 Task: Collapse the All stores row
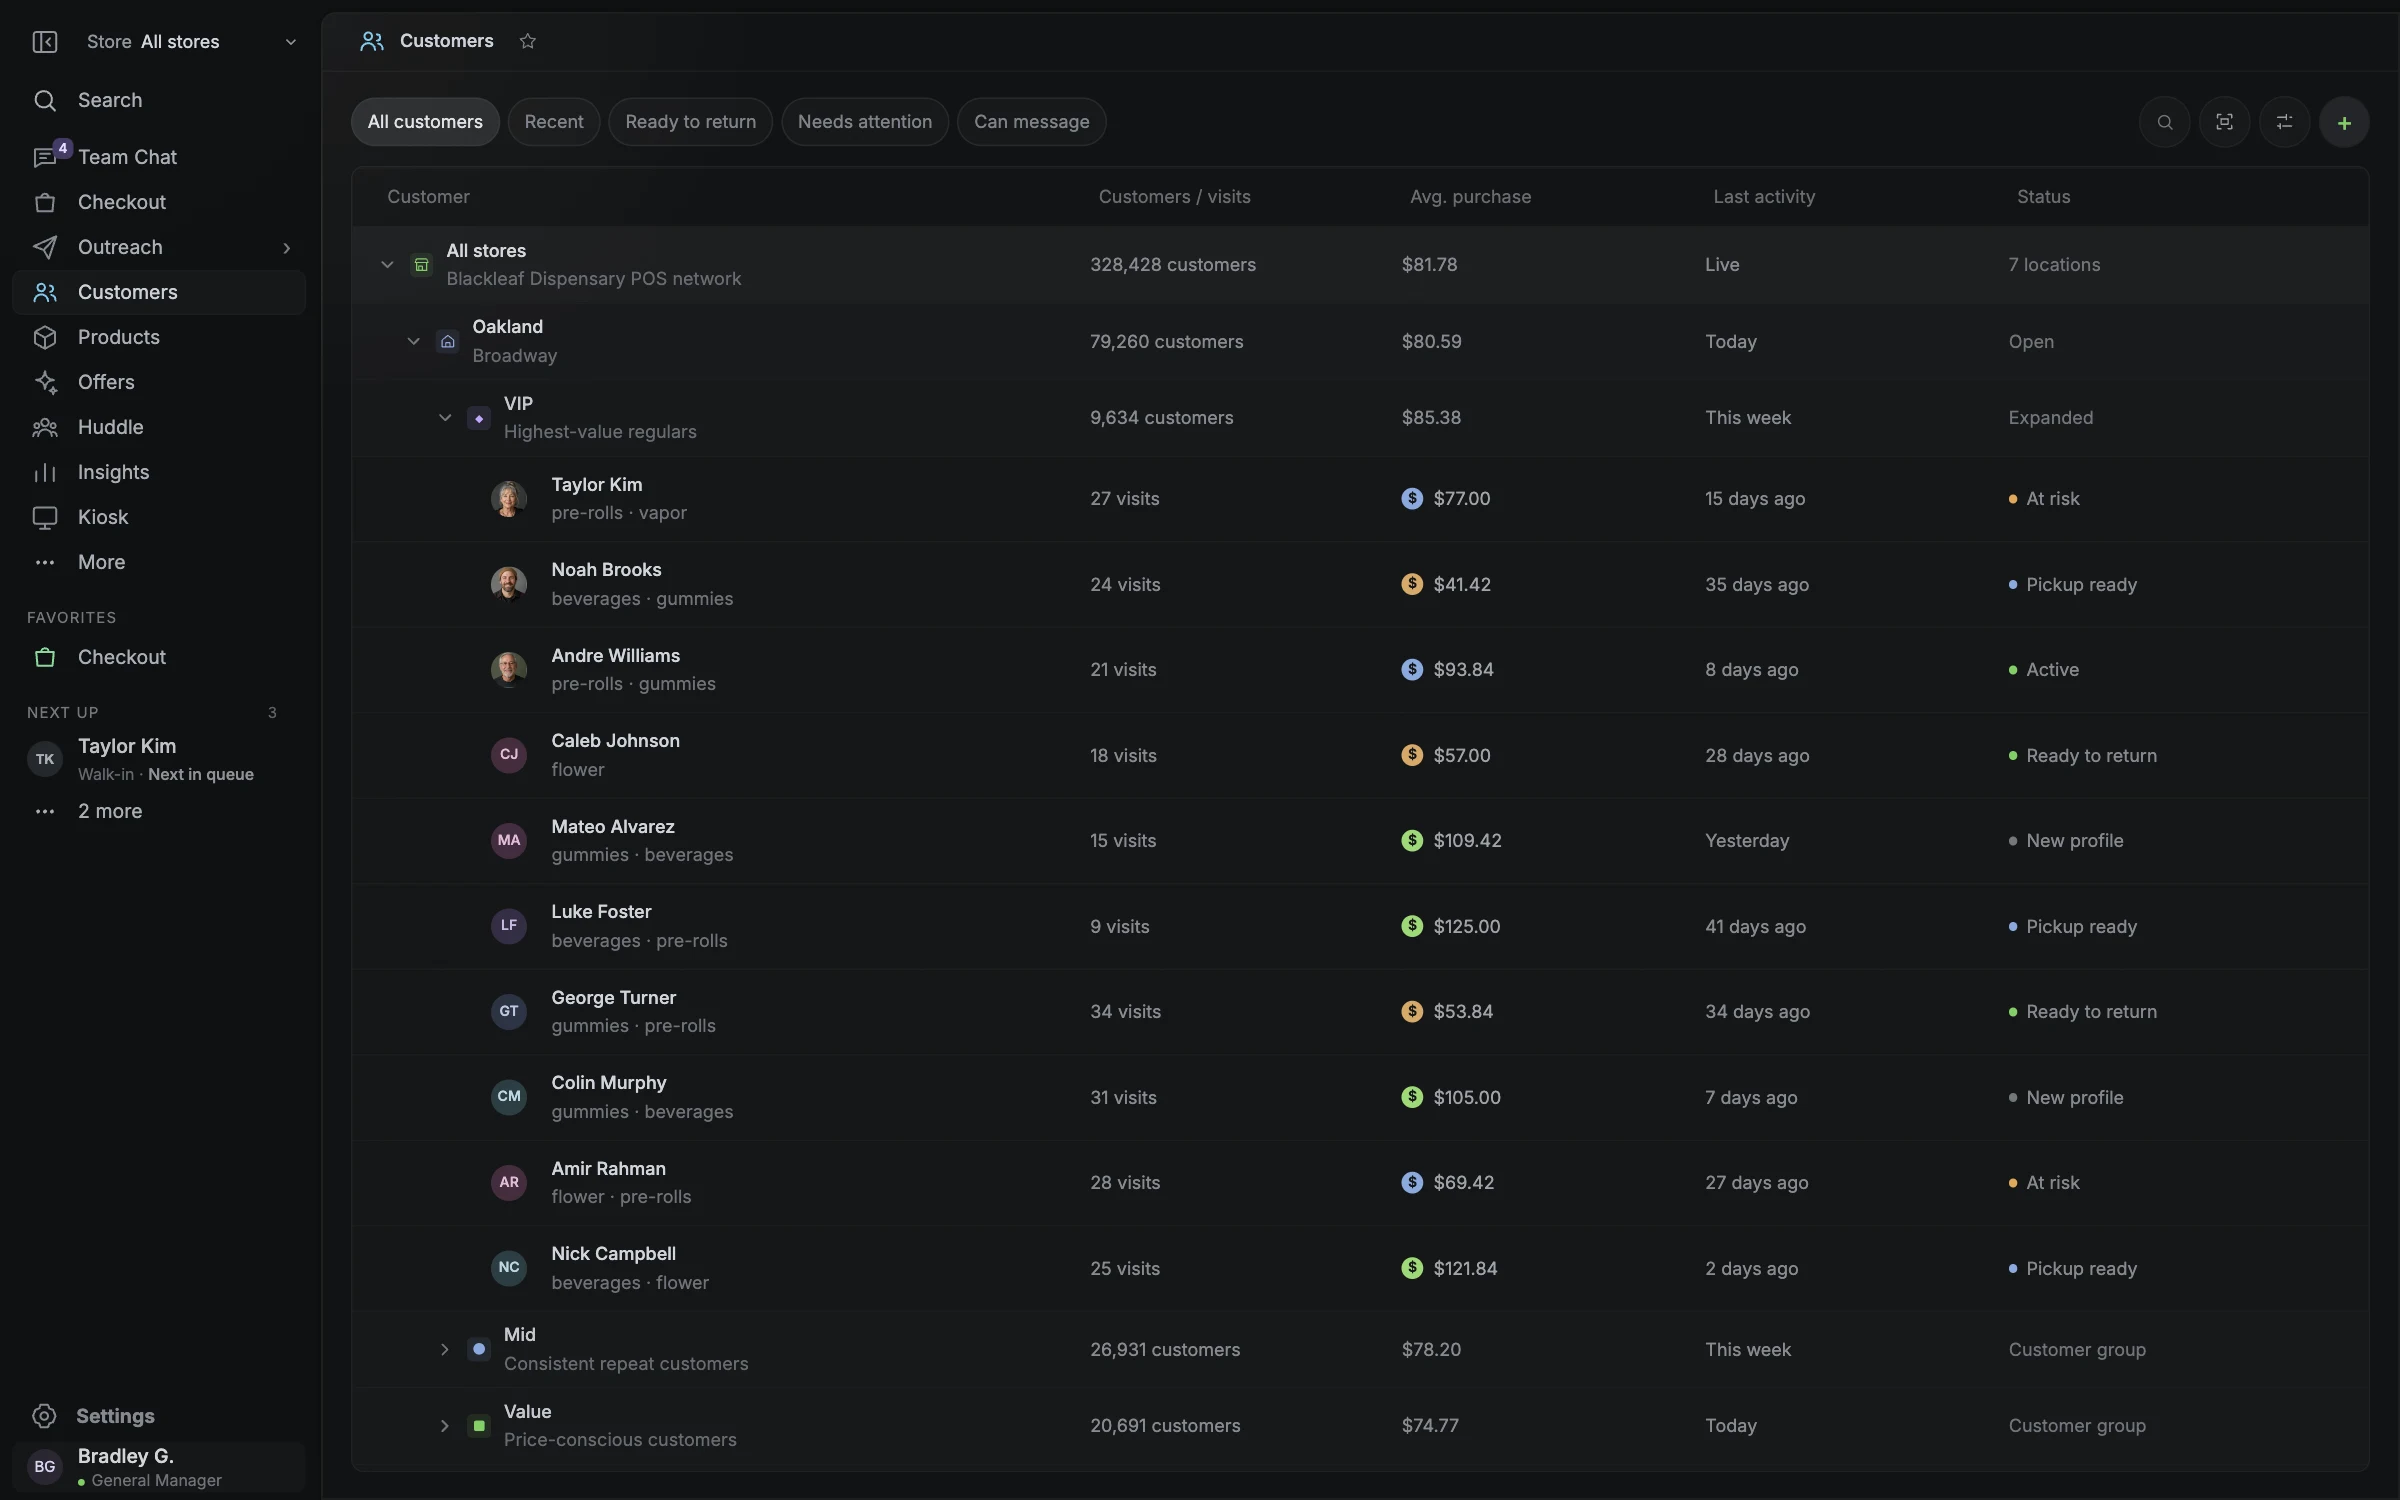click(x=387, y=264)
